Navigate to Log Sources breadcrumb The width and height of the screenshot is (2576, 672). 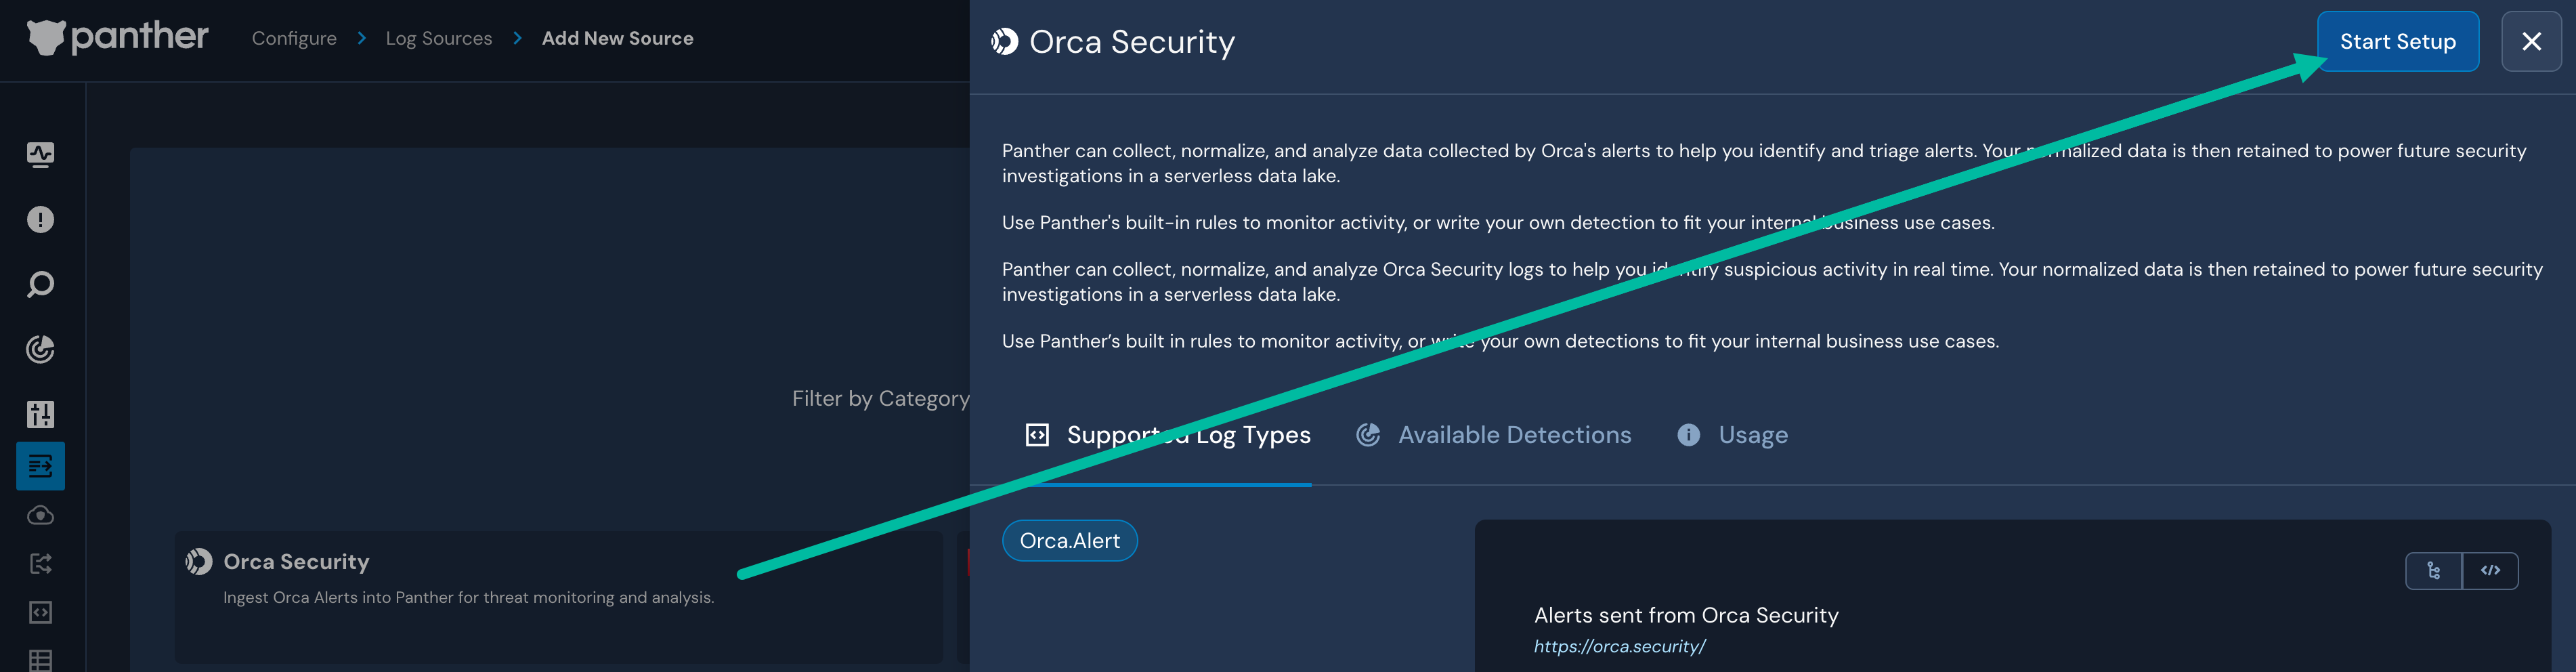[439, 37]
